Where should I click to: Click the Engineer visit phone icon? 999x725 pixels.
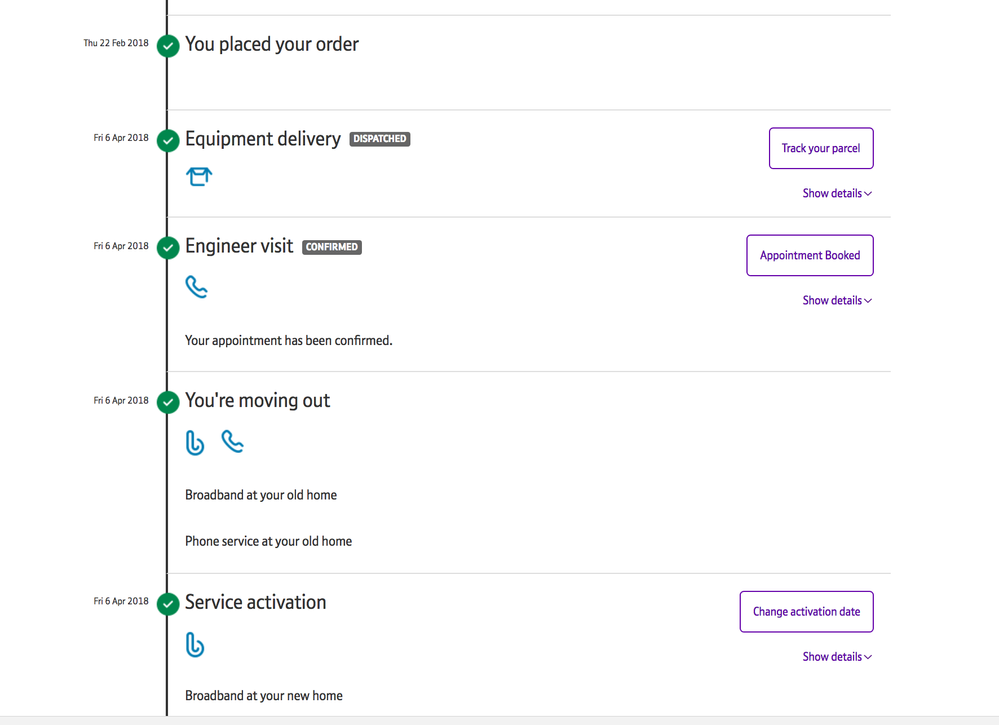point(196,287)
